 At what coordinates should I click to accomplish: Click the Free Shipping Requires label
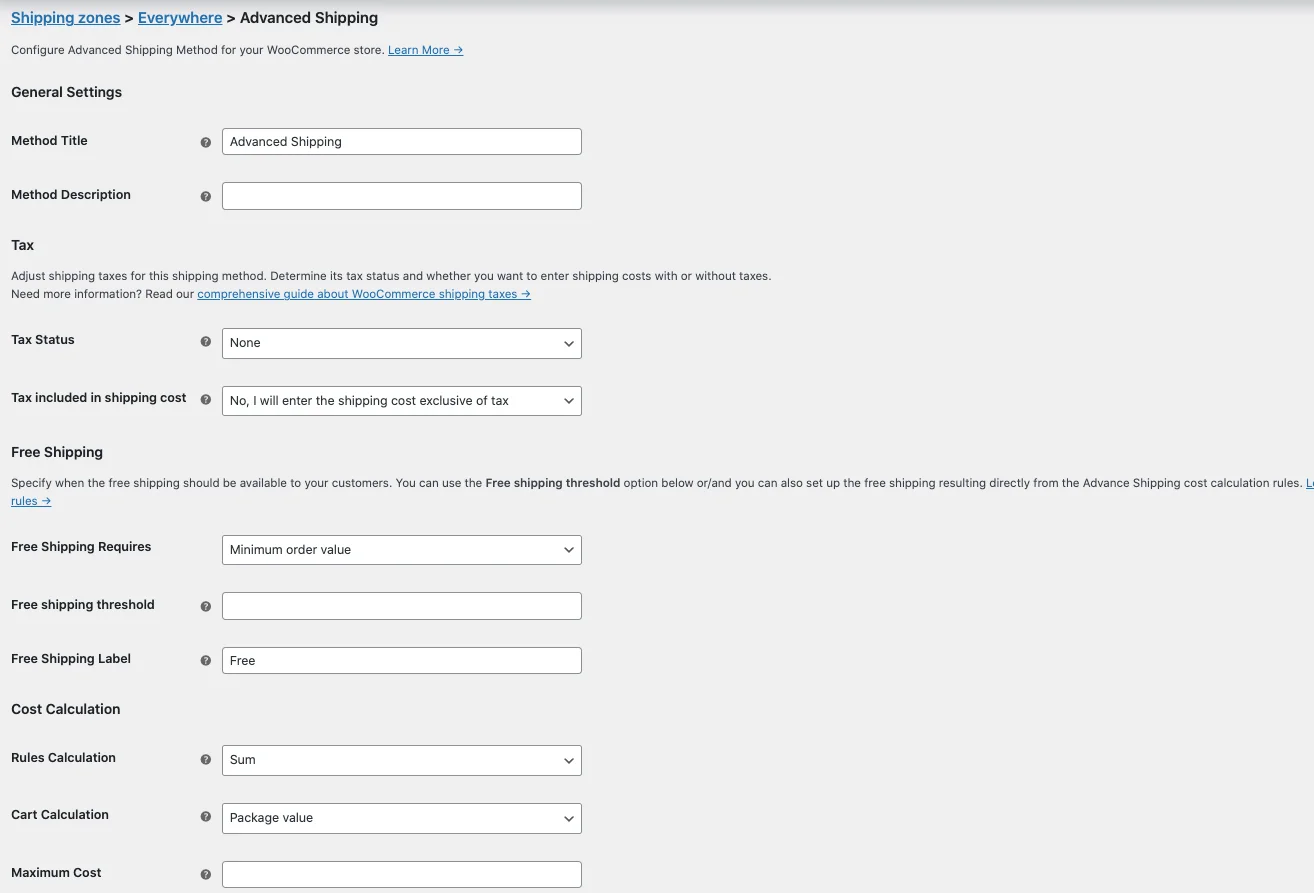coord(81,547)
